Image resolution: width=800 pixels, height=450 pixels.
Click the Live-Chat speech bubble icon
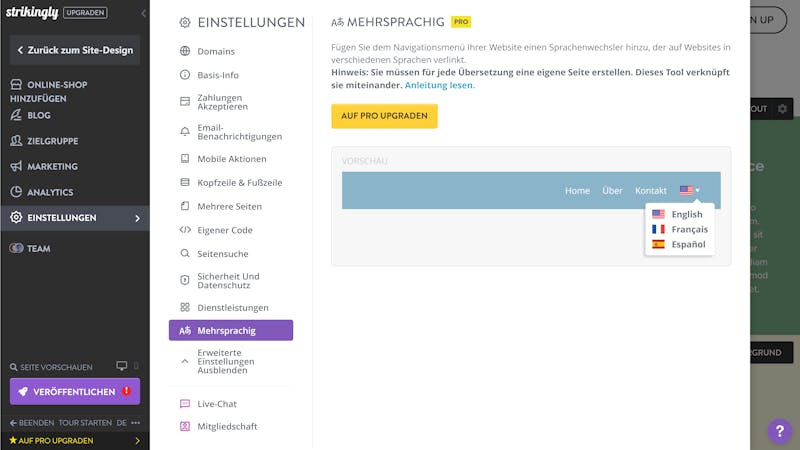coord(185,404)
